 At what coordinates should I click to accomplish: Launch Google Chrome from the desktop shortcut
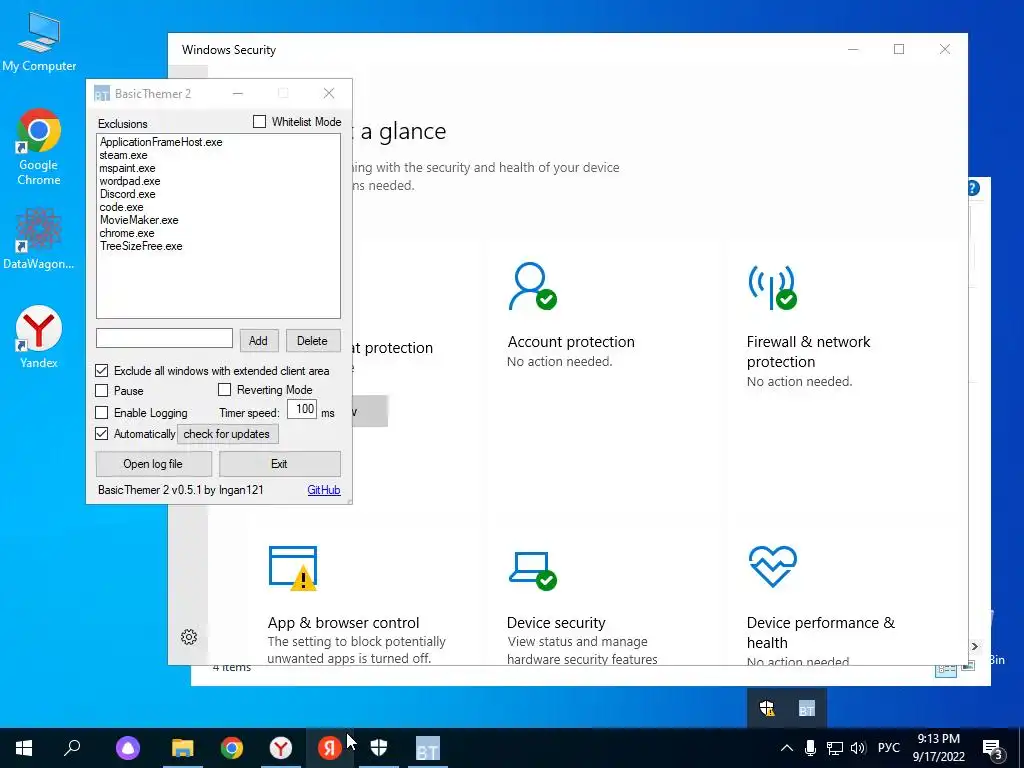pos(39,147)
